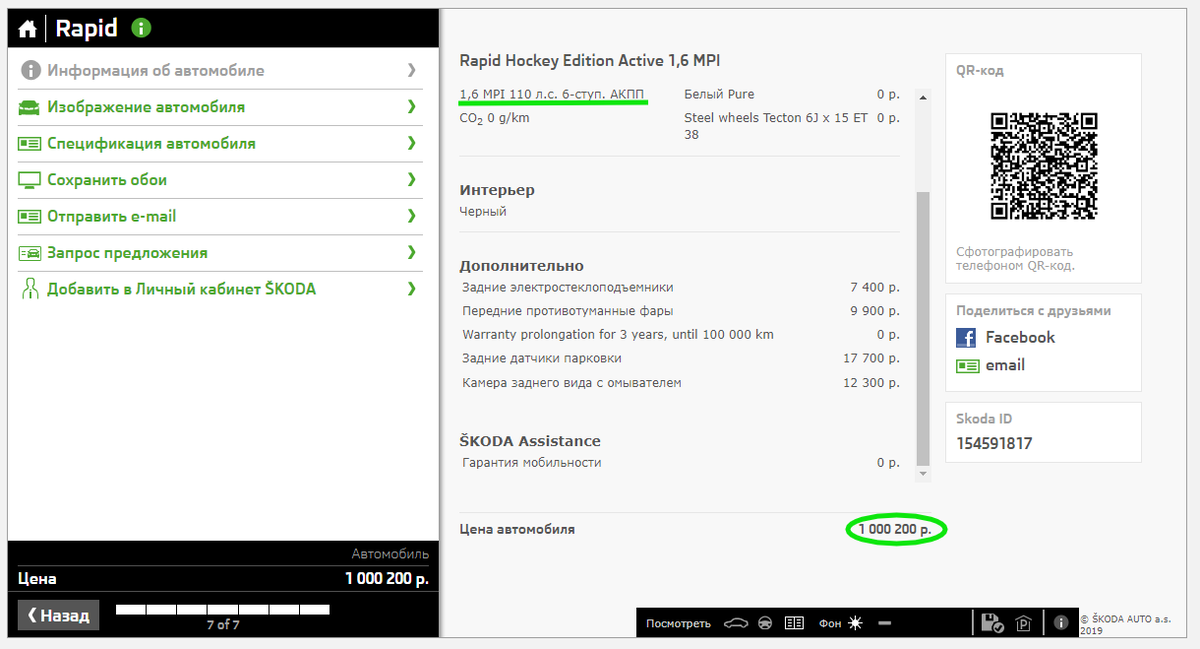Click the Skoda ID number 154591817
The height and width of the screenshot is (649, 1200).
pos(994,443)
